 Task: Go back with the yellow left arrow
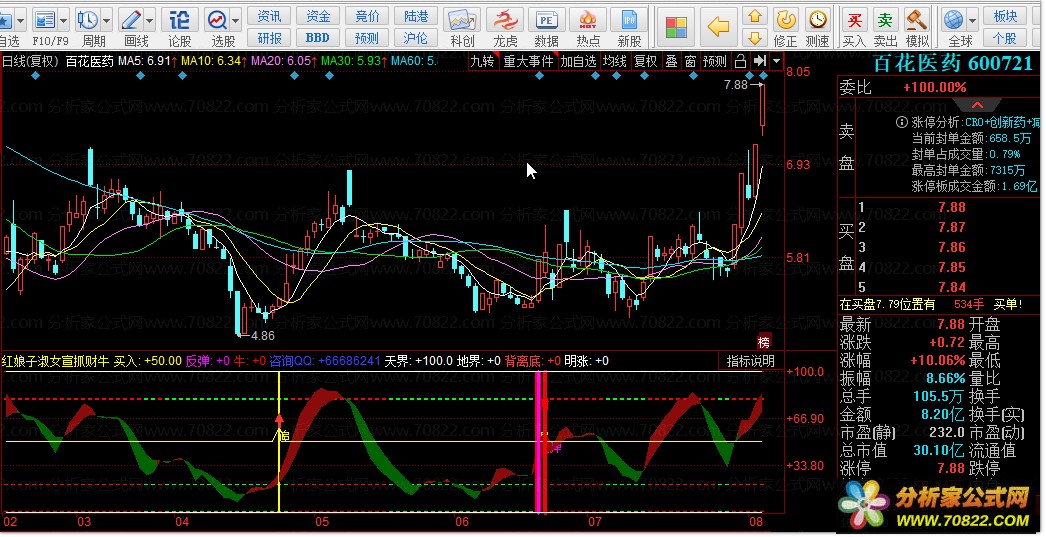[x=718, y=27]
